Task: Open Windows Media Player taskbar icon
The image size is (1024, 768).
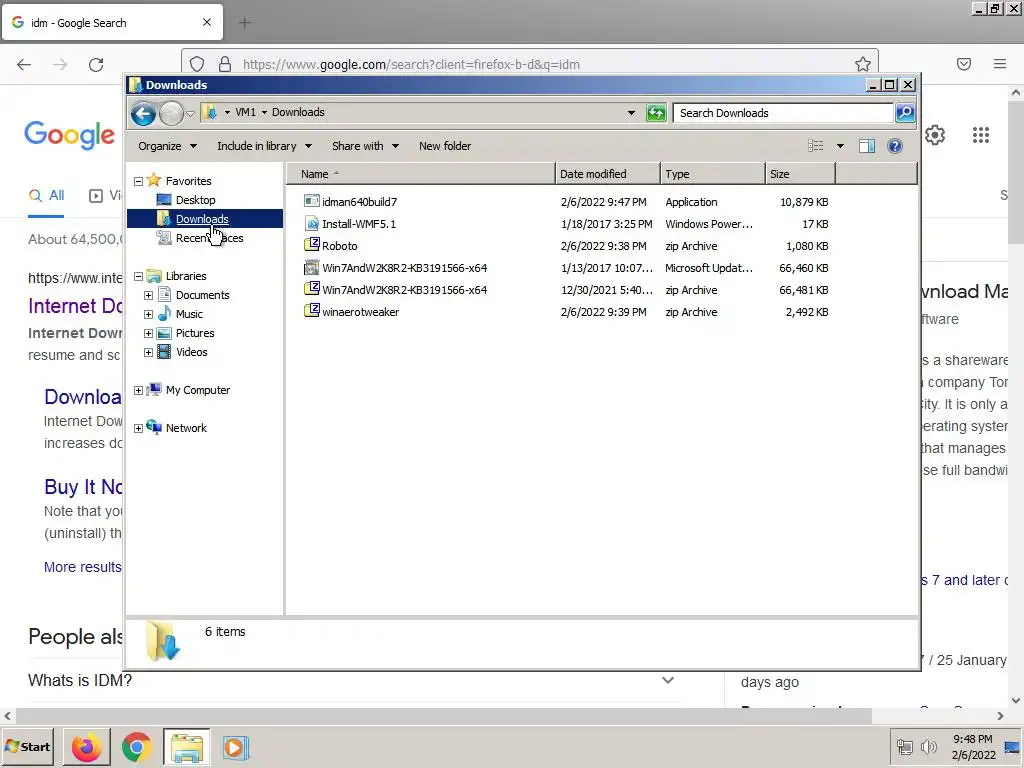Action: coord(236,748)
